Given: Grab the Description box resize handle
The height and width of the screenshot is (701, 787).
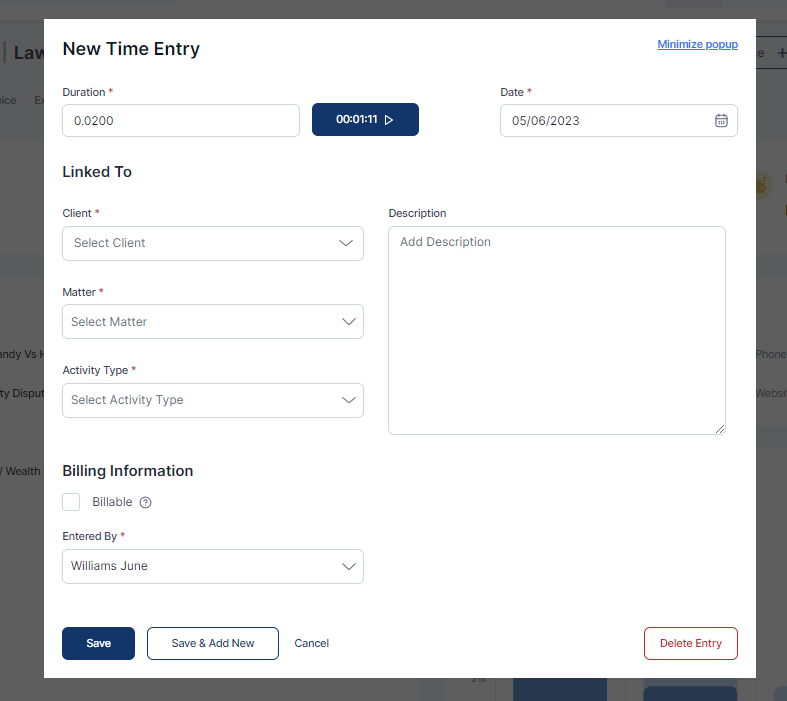Looking at the screenshot, I should coord(719,428).
